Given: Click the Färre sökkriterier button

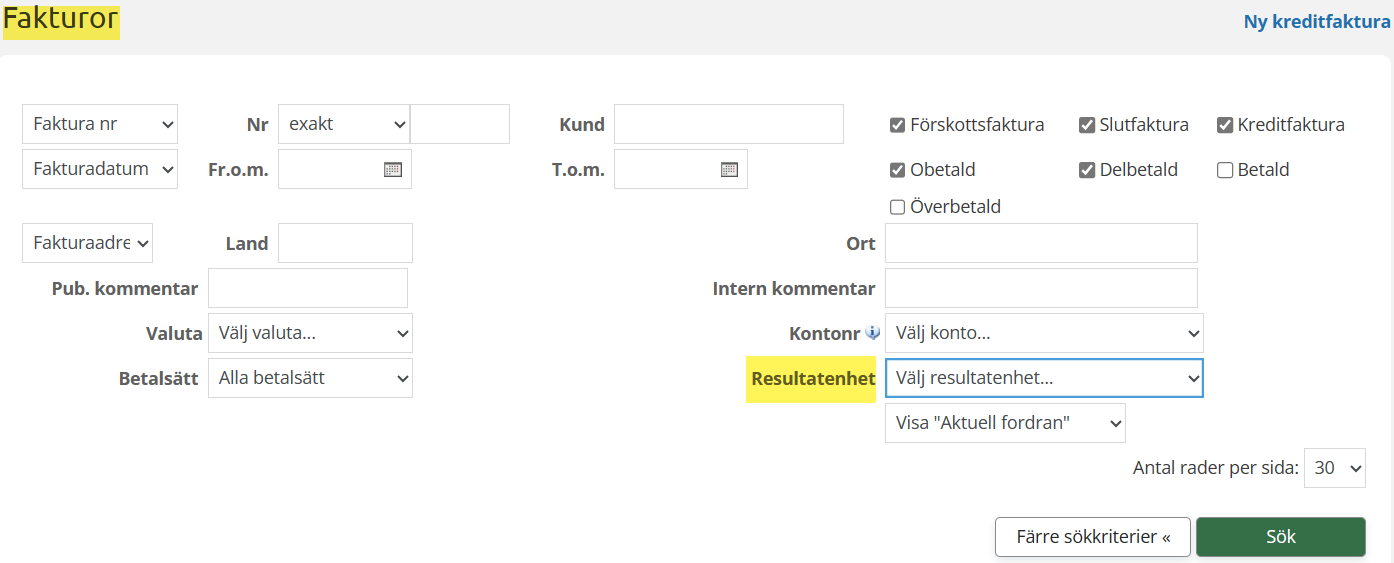Looking at the screenshot, I should (1093, 537).
